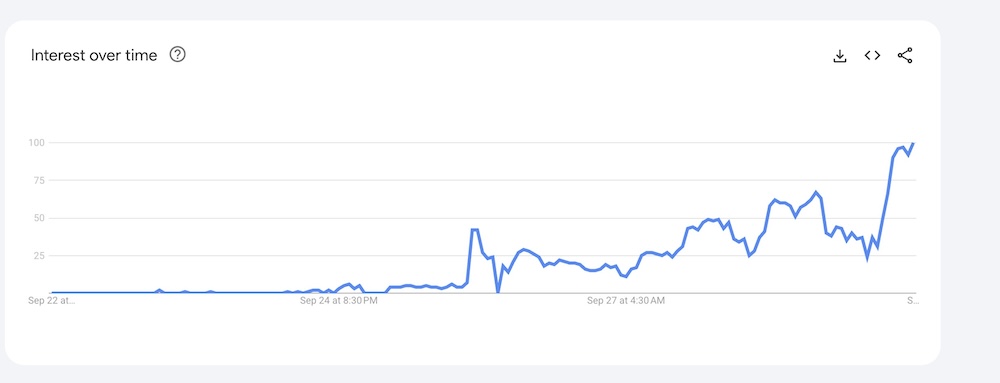Select the final data point at 100

click(913, 143)
